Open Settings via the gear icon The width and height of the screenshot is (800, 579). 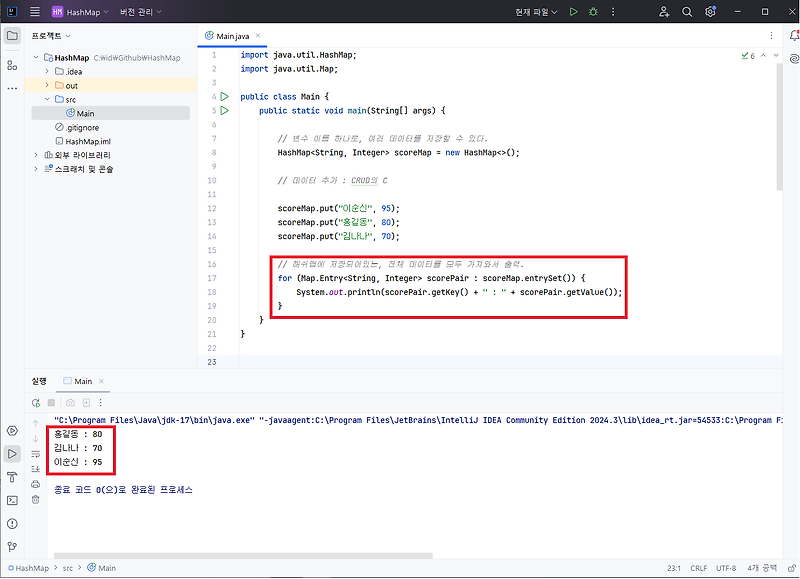pos(710,11)
